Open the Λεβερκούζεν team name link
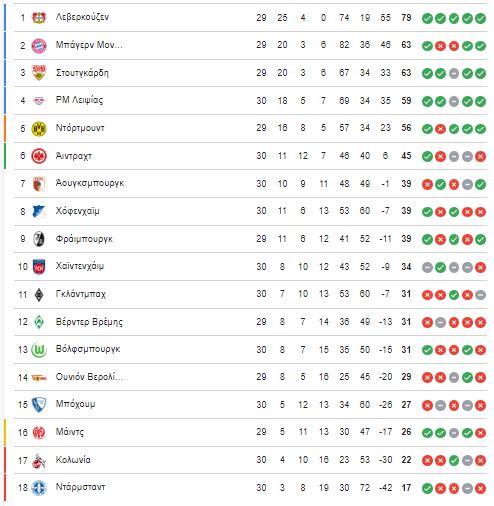 (x=82, y=17)
